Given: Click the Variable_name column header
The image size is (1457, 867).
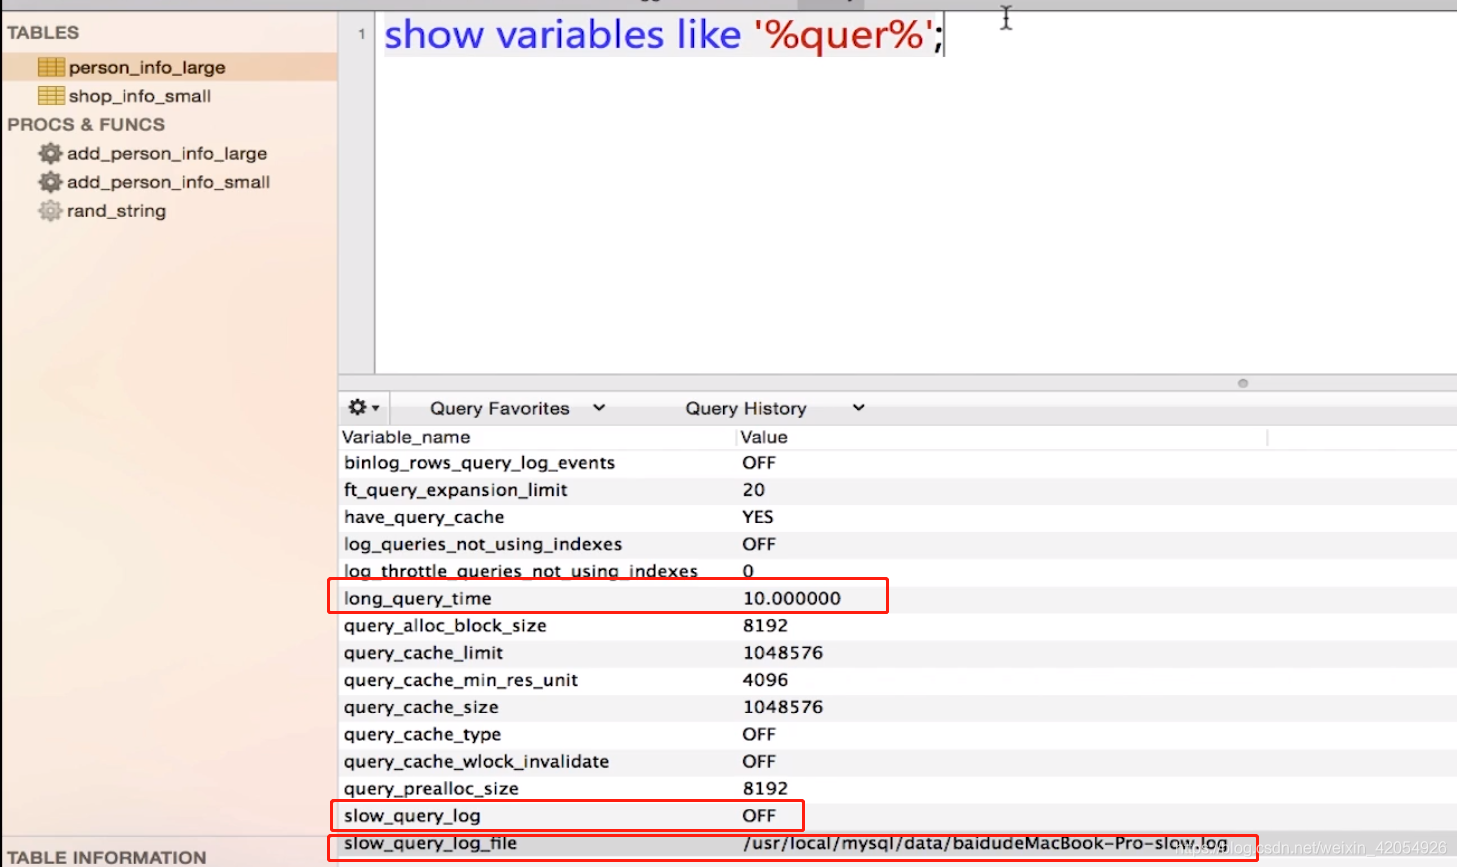Looking at the screenshot, I should (x=406, y=437).
